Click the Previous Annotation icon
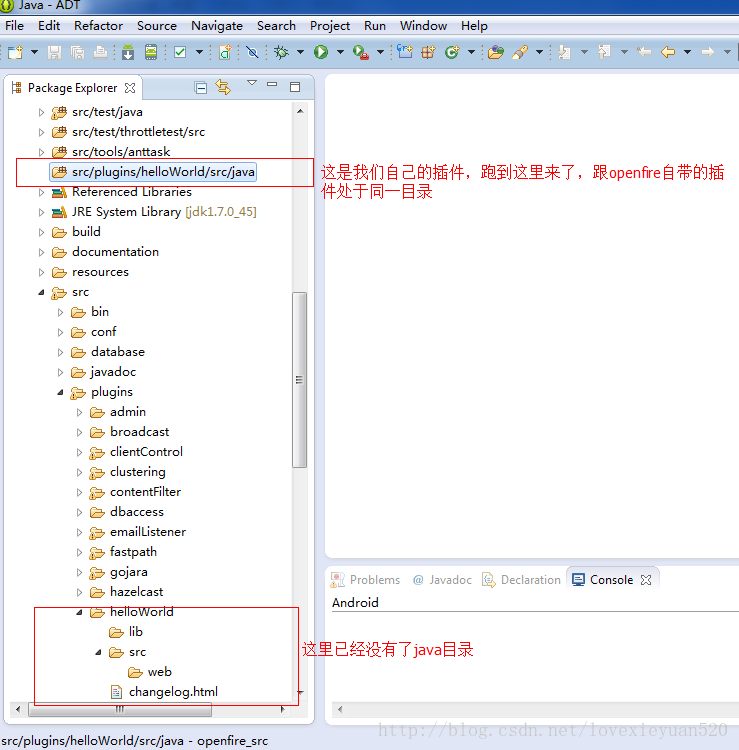Image resolution: width=739 pixels, height=750 pixels. coord(604,52)
